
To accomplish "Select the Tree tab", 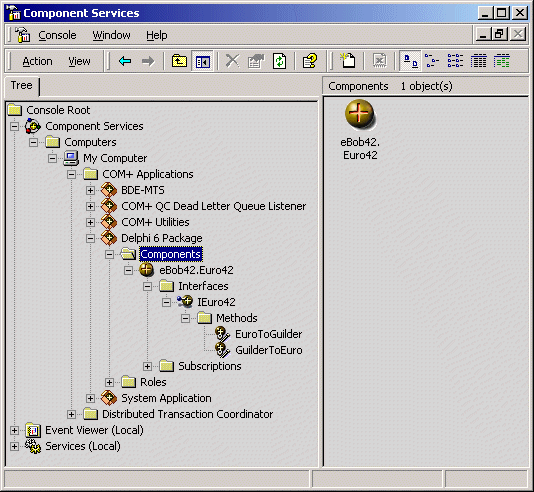I will point(21,85).
